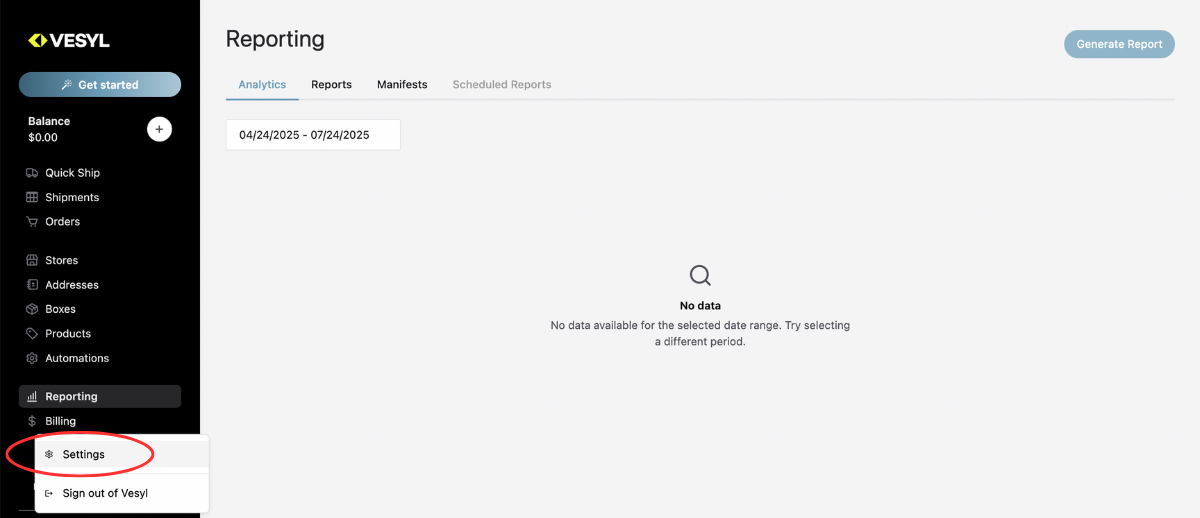Screen dimensions: 1200x518
Task: Select Reporting in the sidebar
Action: [x=100, y=397]
